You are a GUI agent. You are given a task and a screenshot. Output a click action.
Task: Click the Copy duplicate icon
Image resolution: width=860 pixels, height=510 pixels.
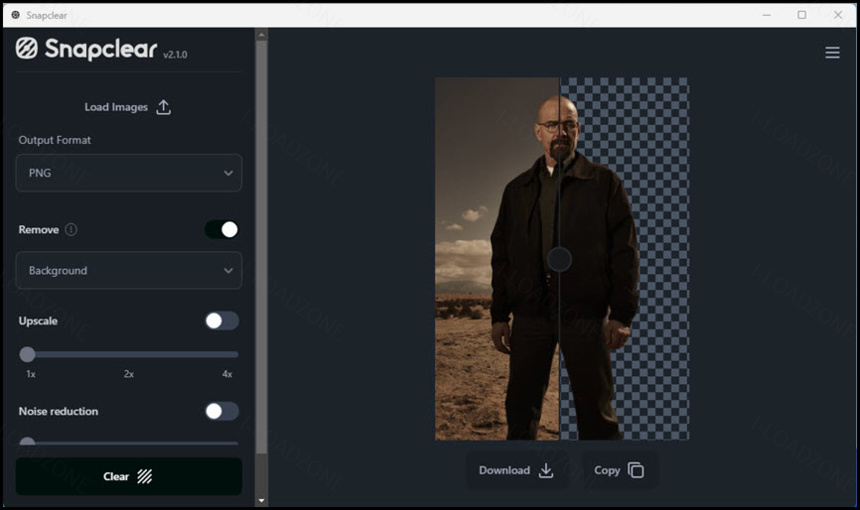(x=636, y=470)
